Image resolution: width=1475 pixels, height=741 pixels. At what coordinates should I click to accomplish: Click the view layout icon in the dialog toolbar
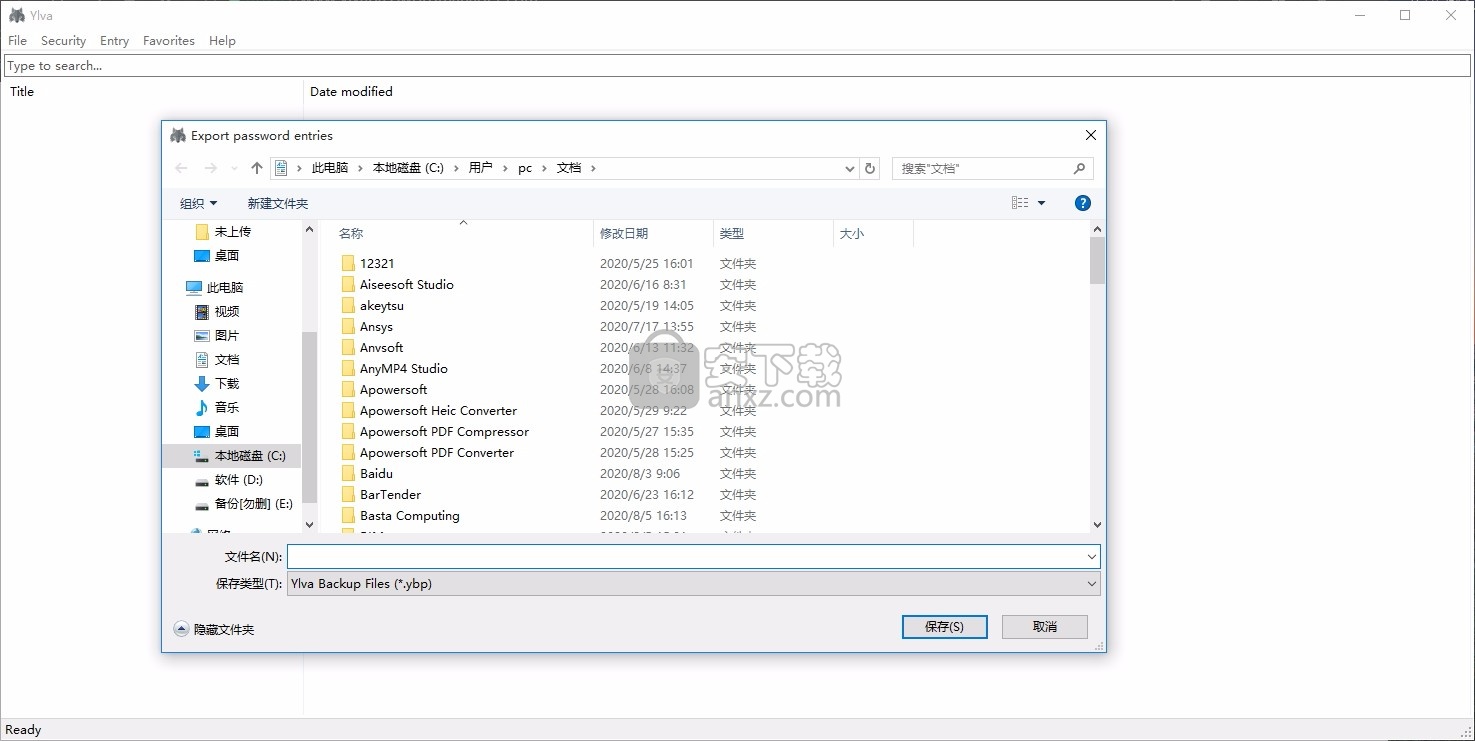pyautogui.click(x=1020, y=203)
